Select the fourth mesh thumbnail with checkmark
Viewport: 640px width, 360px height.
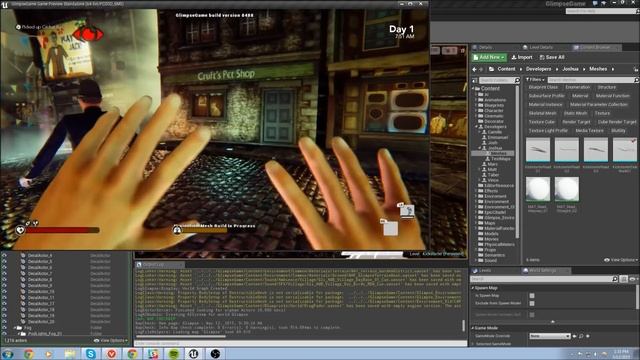pos(625,150)
